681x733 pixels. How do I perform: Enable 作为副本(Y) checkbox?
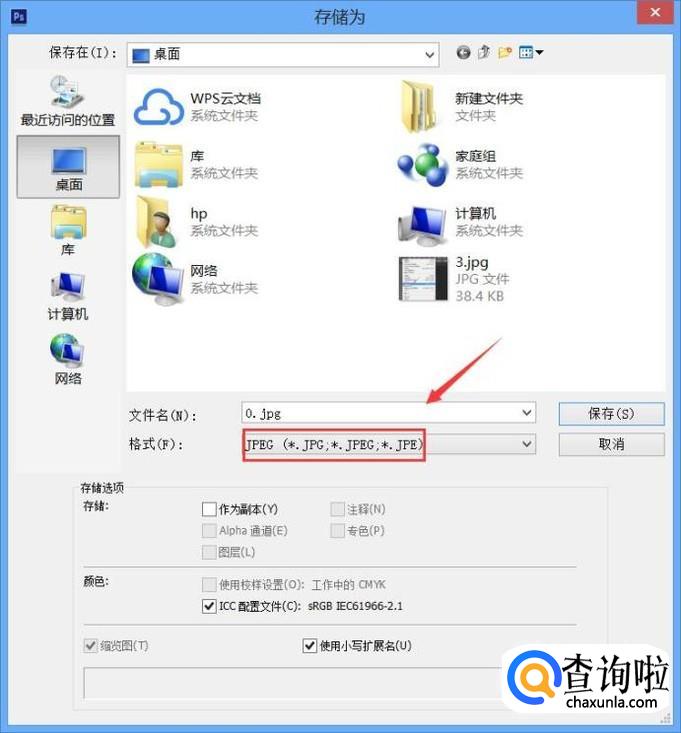pos(209,509)
